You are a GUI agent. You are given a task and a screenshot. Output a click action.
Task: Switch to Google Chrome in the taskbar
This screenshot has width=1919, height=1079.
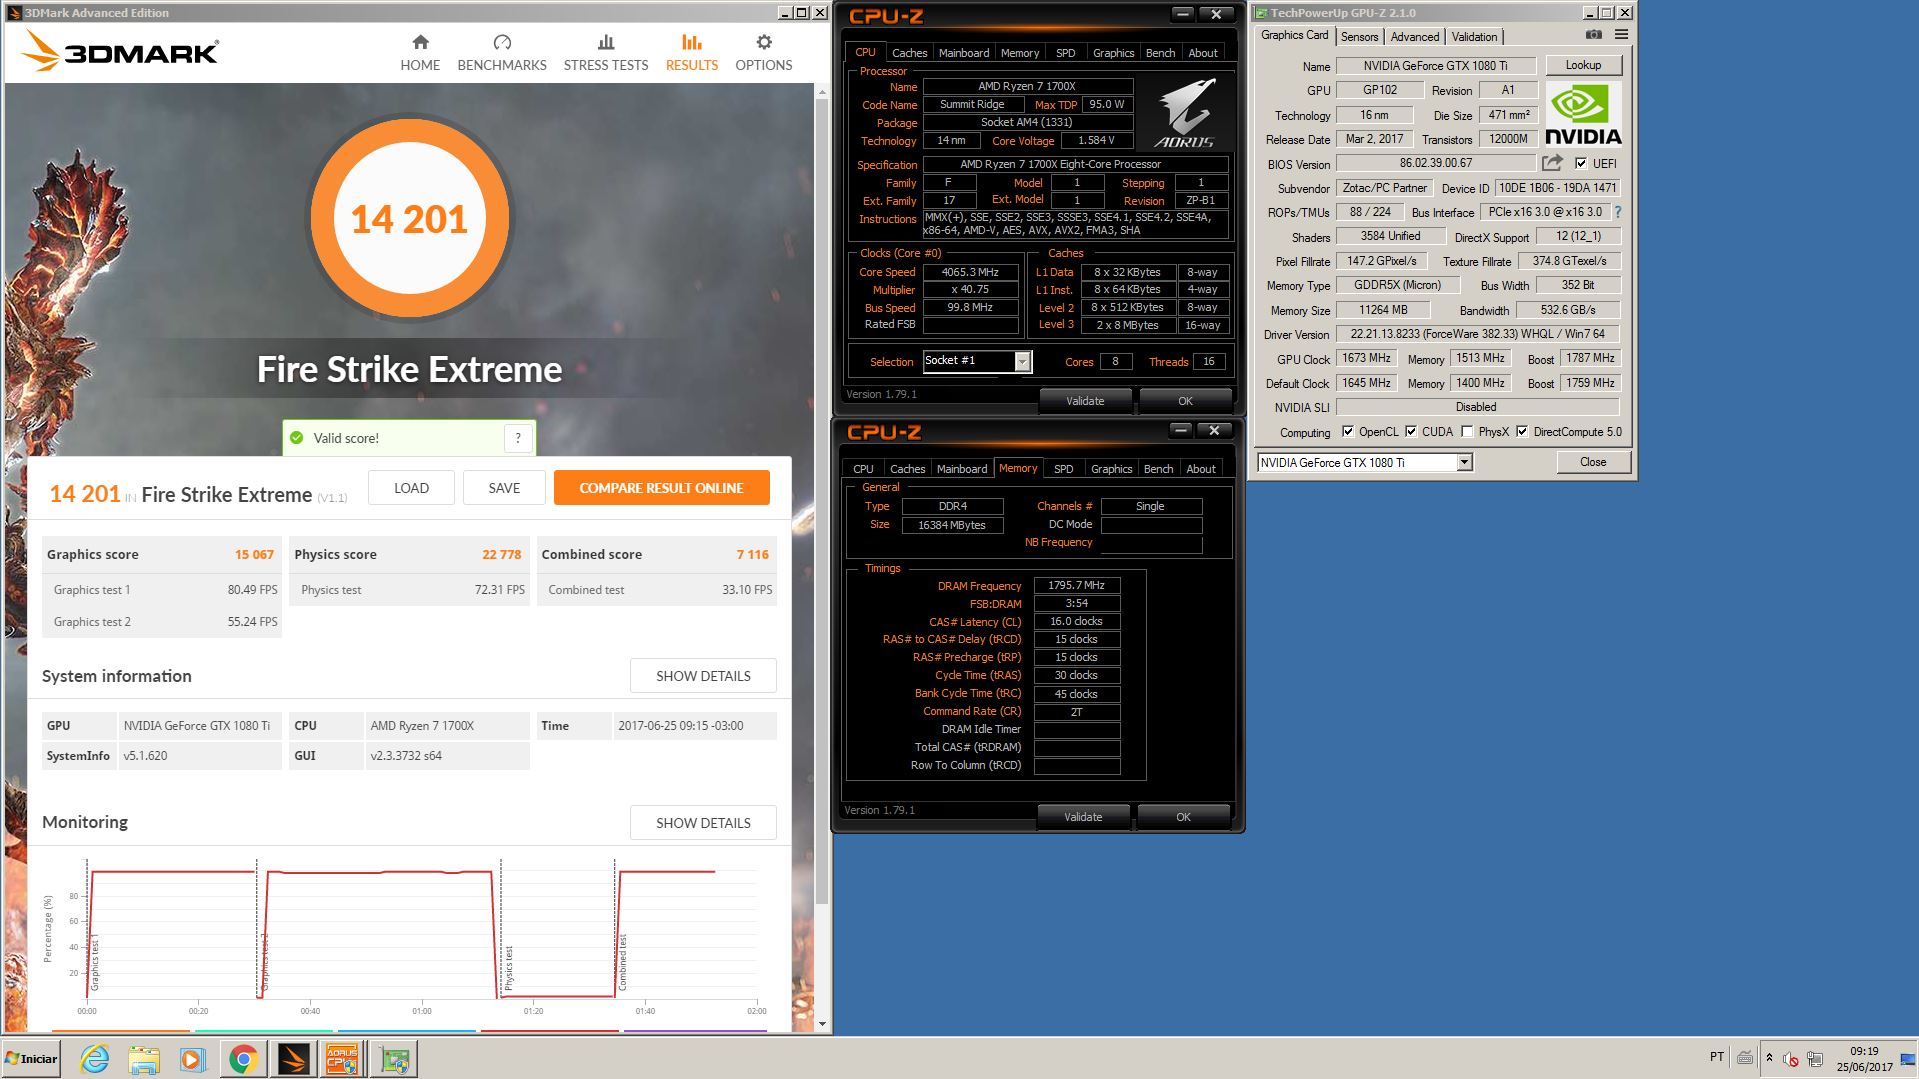pos(243,1059)
